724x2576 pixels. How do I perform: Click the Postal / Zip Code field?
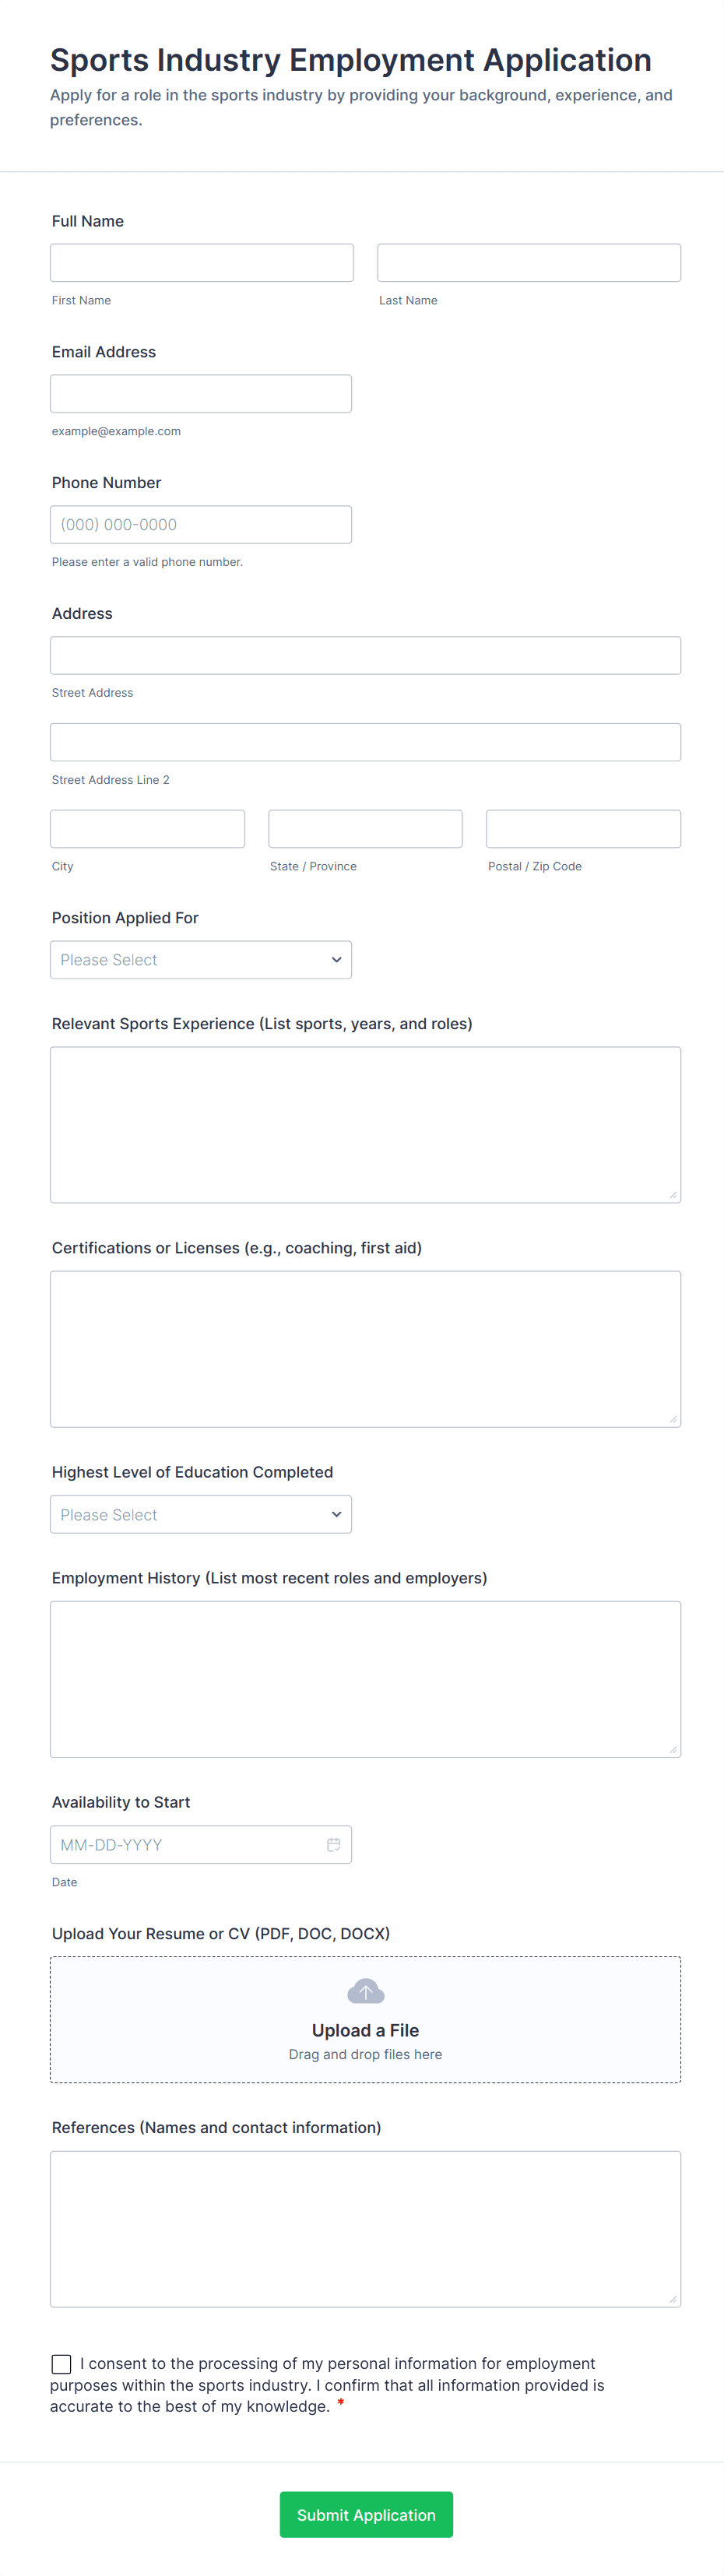click(x=583, y=828)
